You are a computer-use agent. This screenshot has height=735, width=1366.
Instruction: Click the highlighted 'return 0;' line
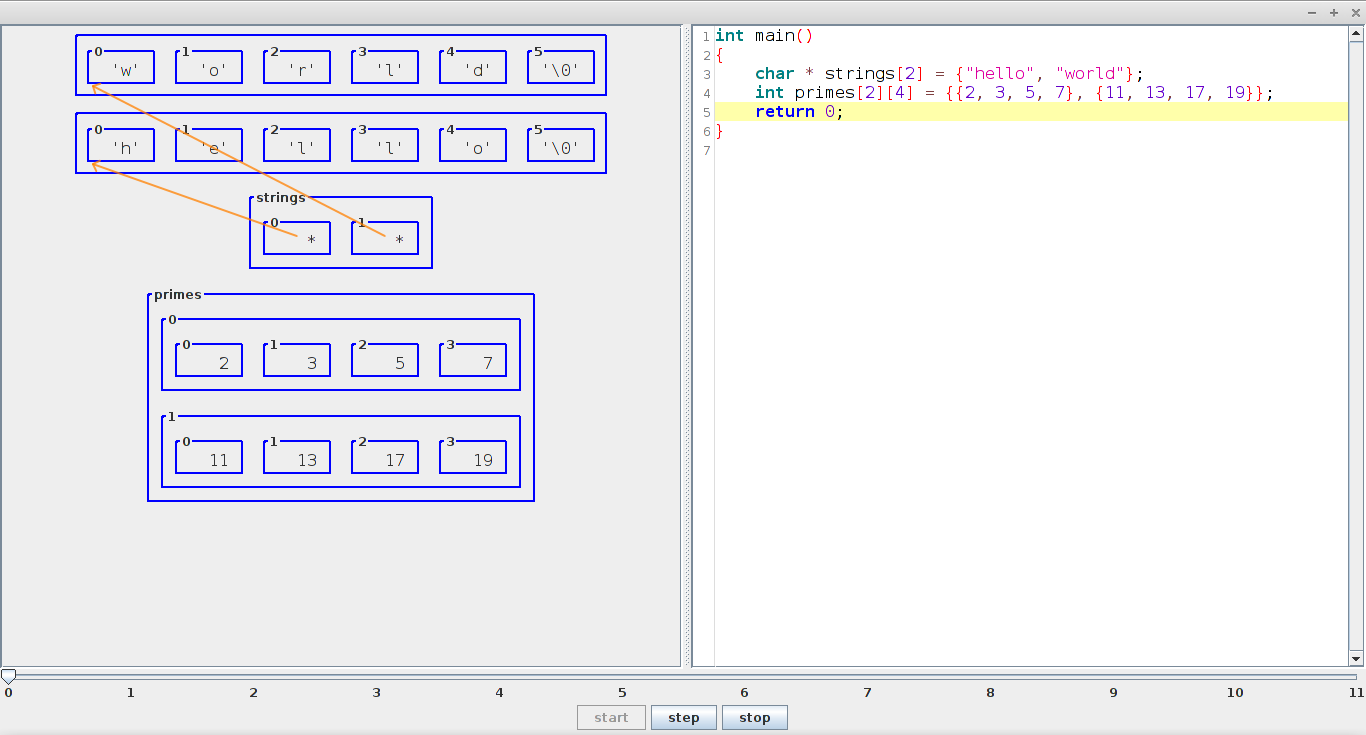pyautogui.click(x=1031, y=112)
